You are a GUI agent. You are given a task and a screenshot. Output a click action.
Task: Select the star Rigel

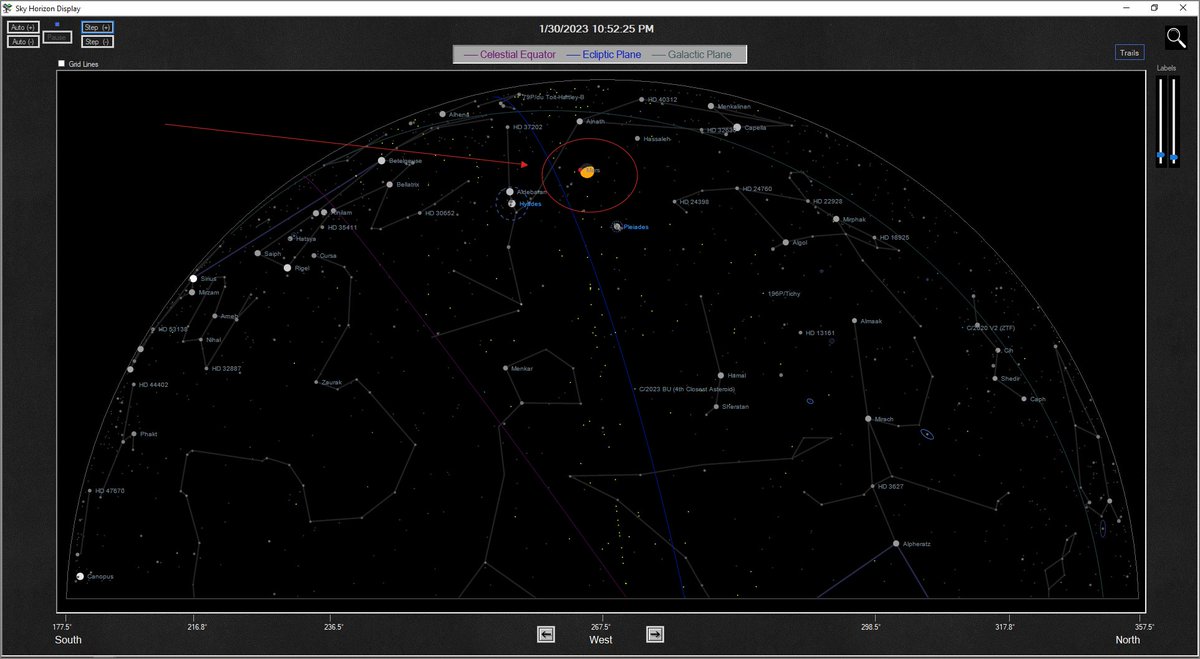pos(288,268)
